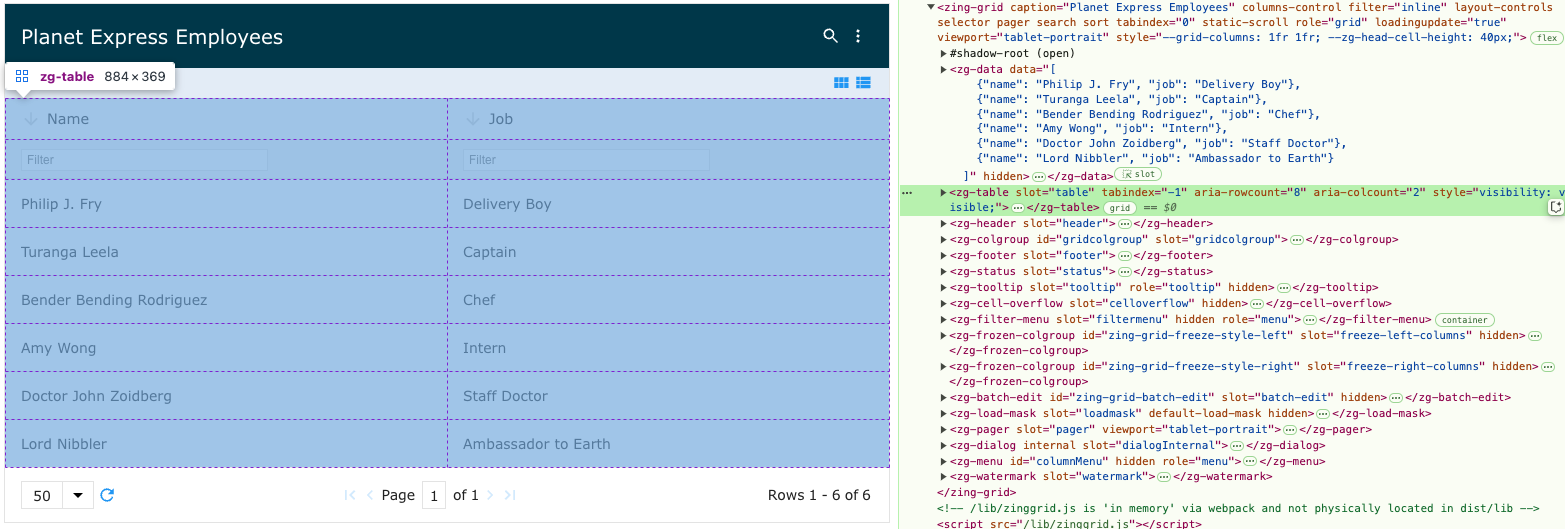
Task: Click the flex badge on zing-grid
Action: 1547,38
